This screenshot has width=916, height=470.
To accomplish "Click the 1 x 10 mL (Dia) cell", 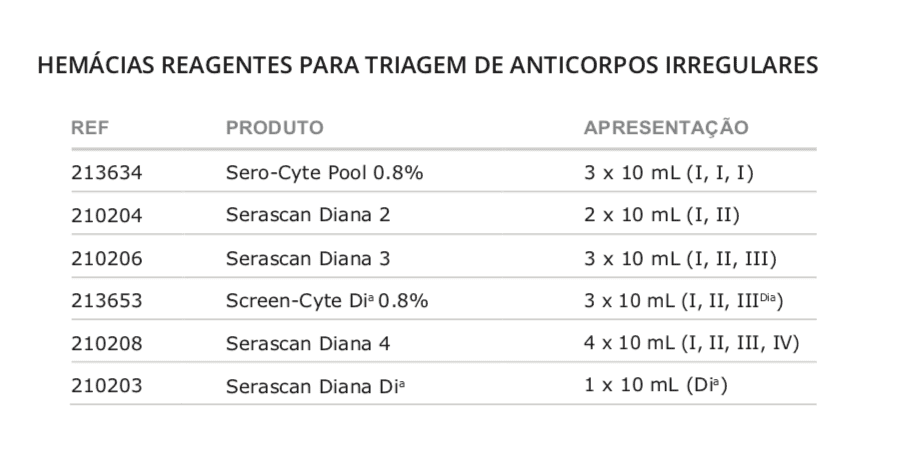I will tap(656, 385).
